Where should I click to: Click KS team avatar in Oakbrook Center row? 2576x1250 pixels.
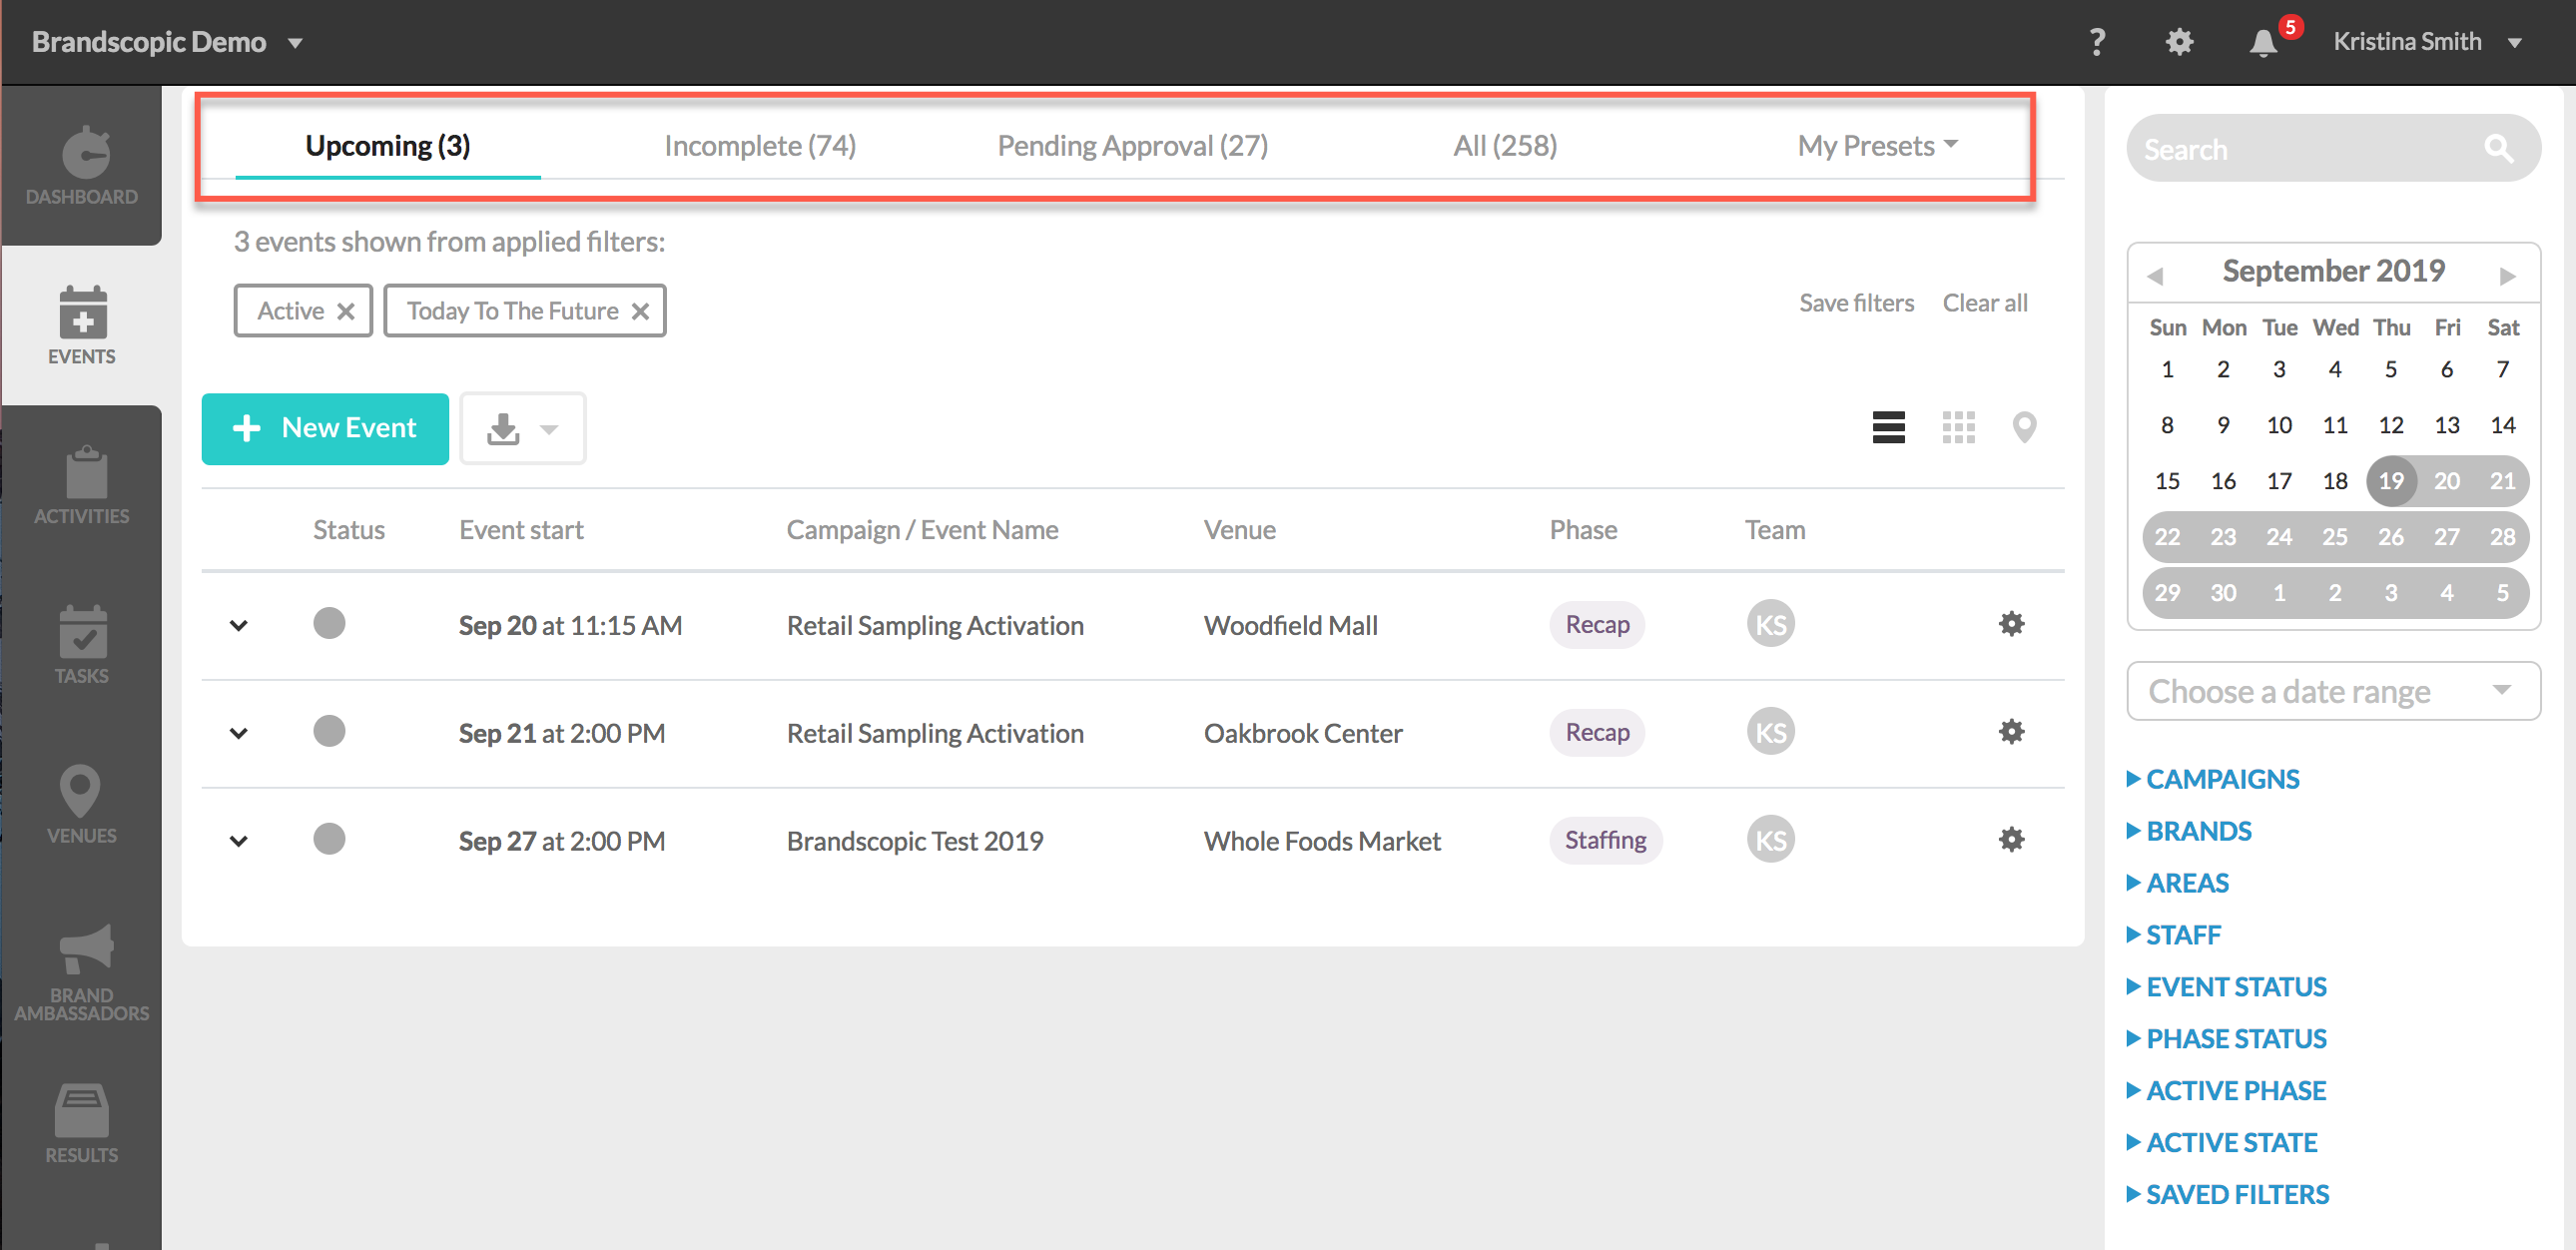pos(1770,732)
